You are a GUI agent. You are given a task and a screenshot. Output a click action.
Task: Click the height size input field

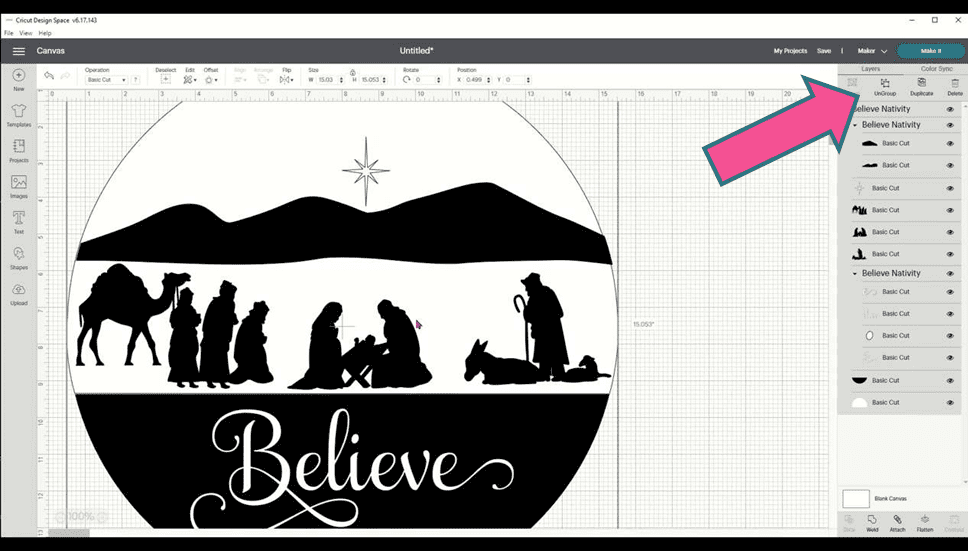370,80
